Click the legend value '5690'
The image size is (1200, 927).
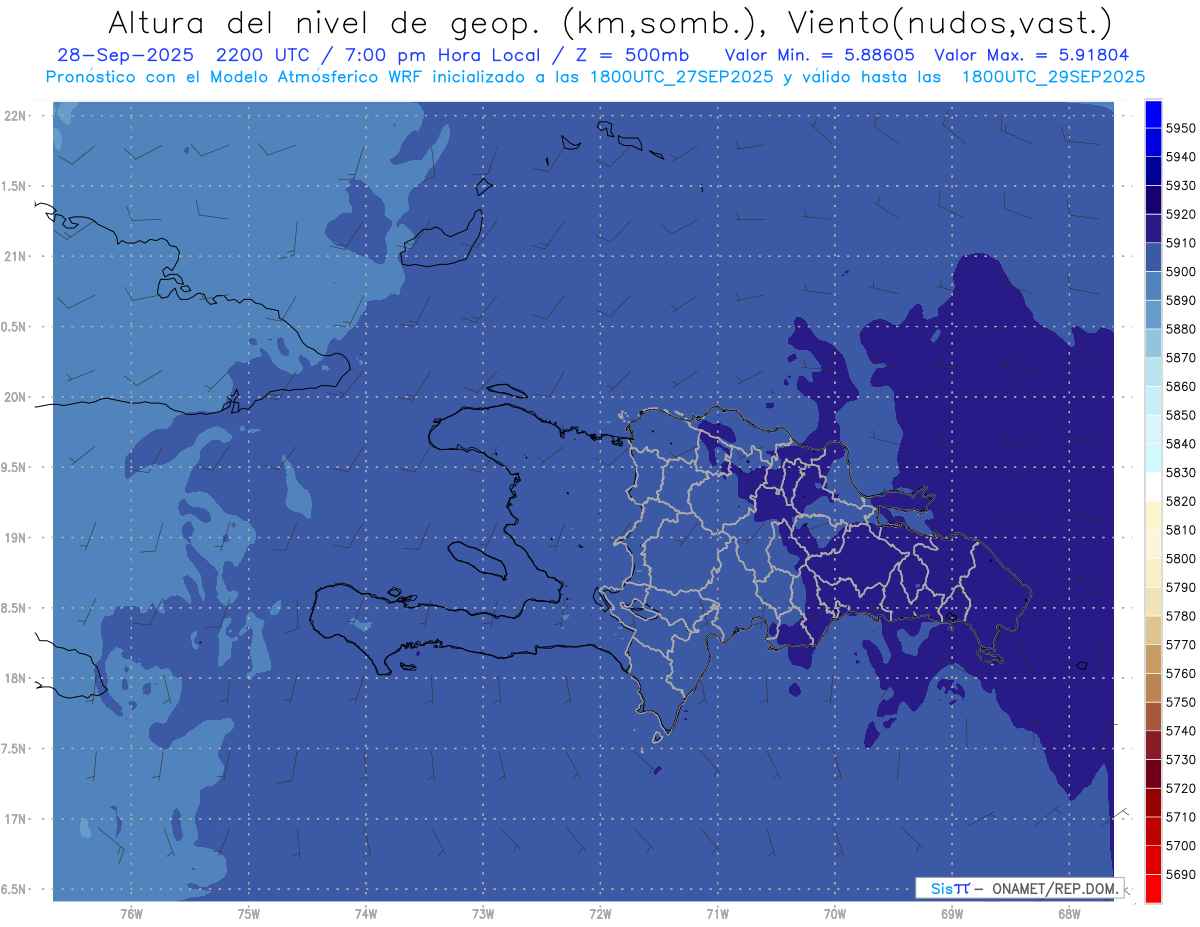coord(1181,874)
